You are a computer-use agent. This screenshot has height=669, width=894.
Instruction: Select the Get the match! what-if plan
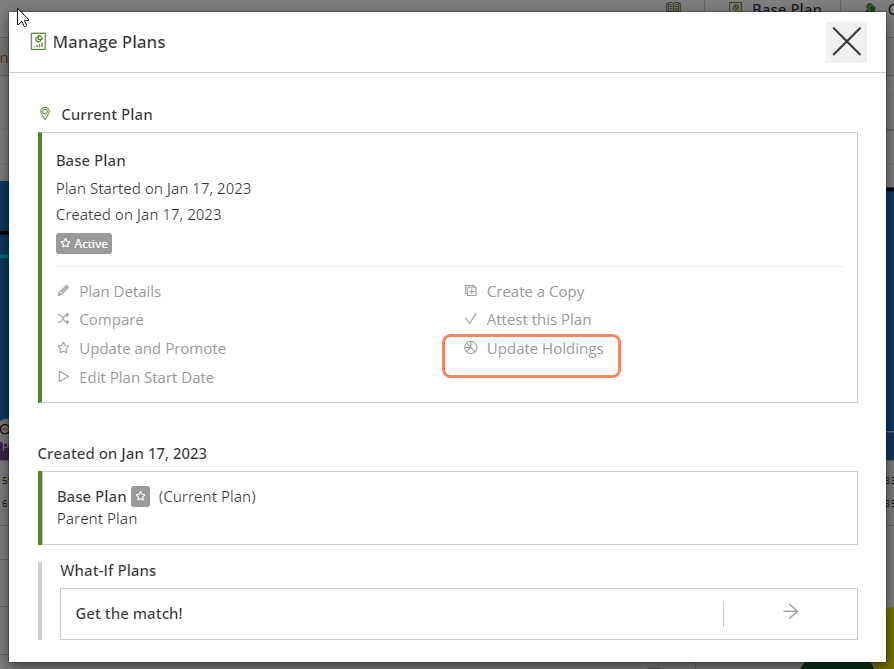tap(391, 614)
